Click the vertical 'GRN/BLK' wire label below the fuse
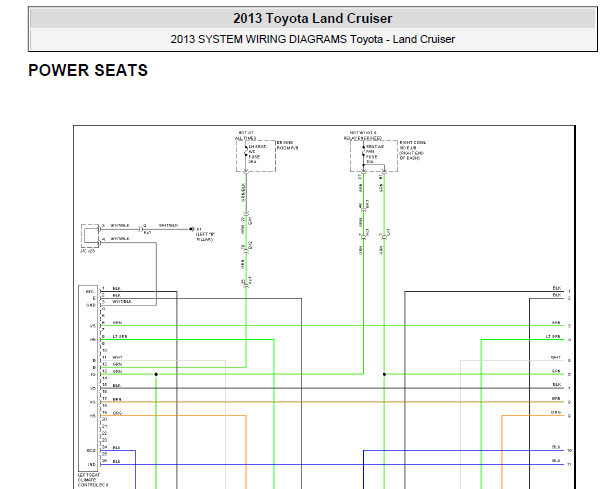608x489 pixels. pos(243,192)
